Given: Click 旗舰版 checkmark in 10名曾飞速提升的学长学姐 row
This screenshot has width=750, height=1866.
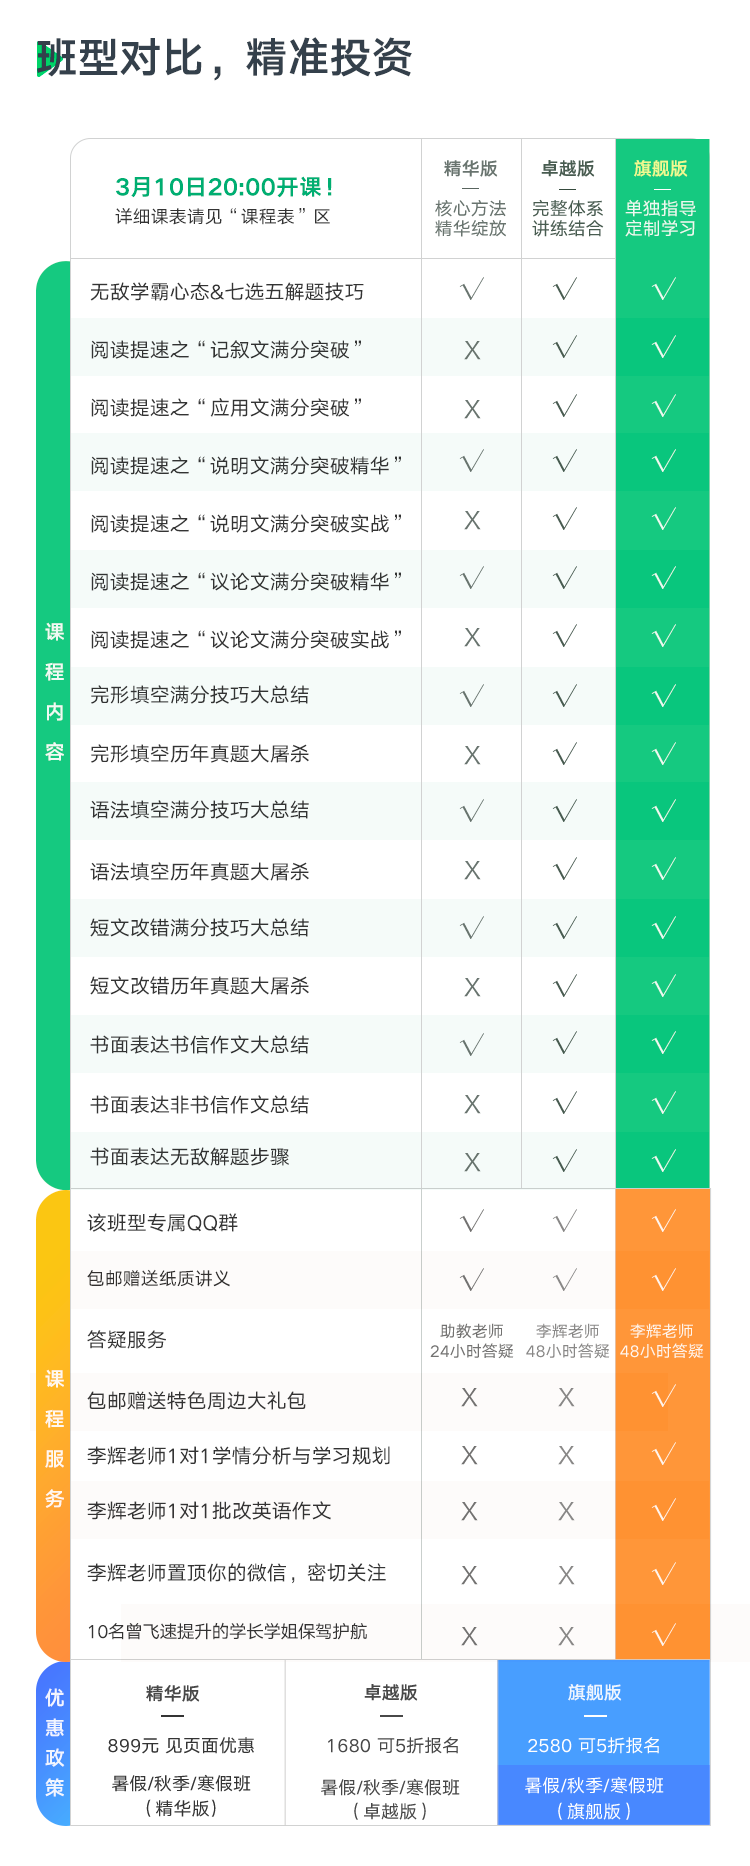Looking at the screenshot, I should pyautogui.click(x=664, y=1635).
